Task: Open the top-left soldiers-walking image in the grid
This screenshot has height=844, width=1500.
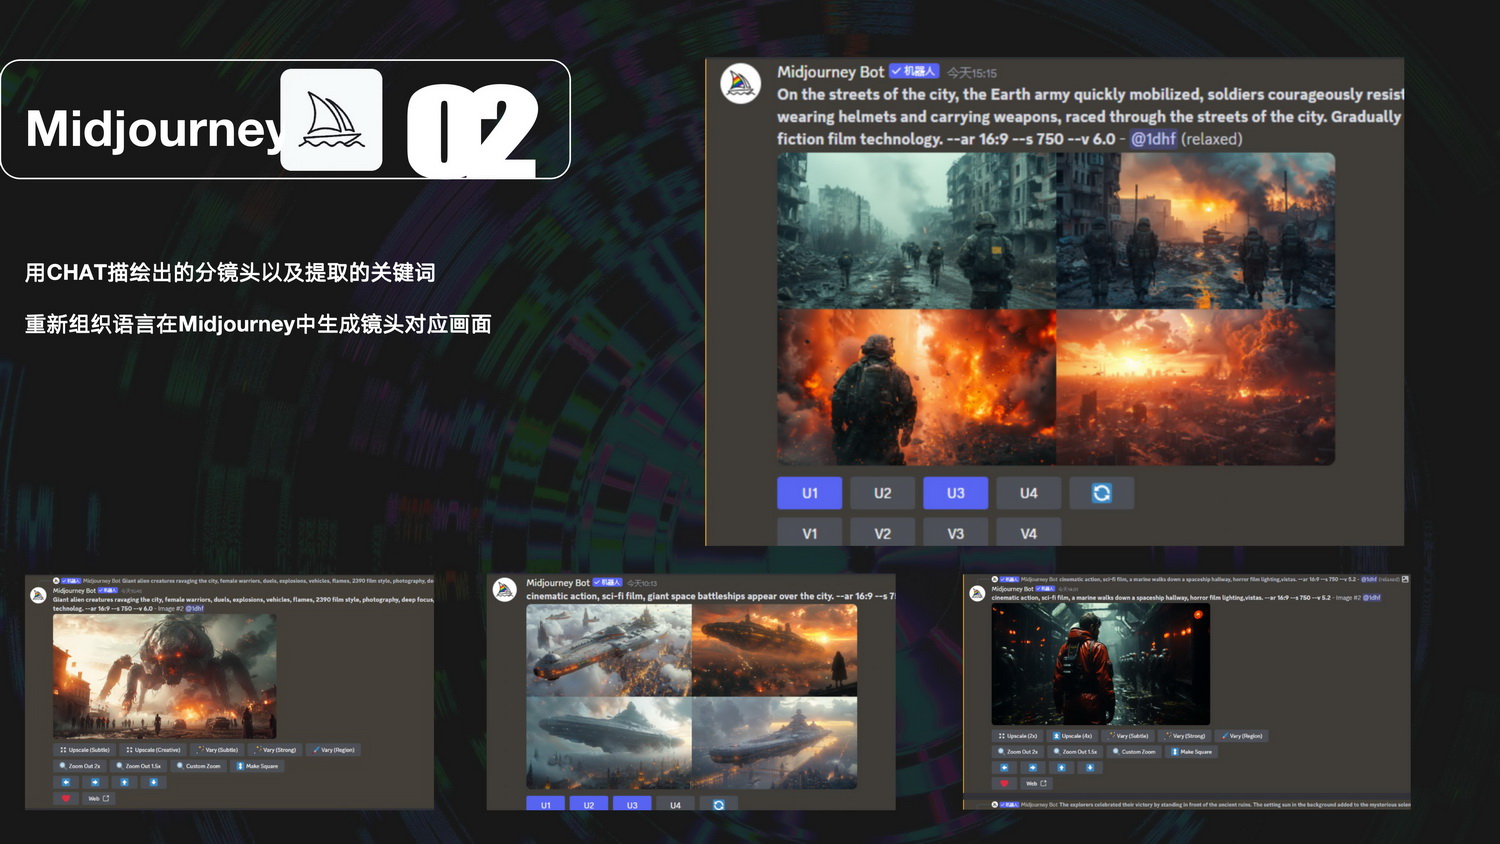Action: tap(916, 230)
